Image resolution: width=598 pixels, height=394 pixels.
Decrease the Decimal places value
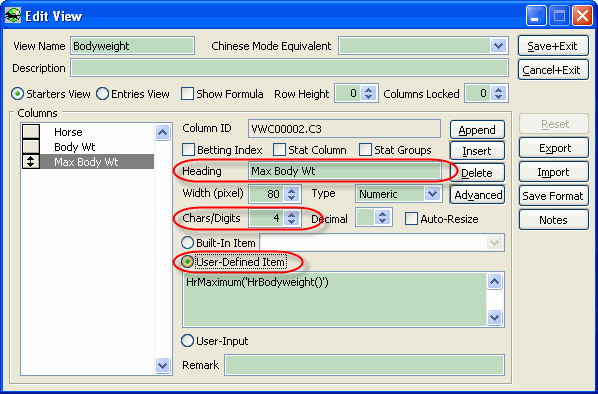383,221
